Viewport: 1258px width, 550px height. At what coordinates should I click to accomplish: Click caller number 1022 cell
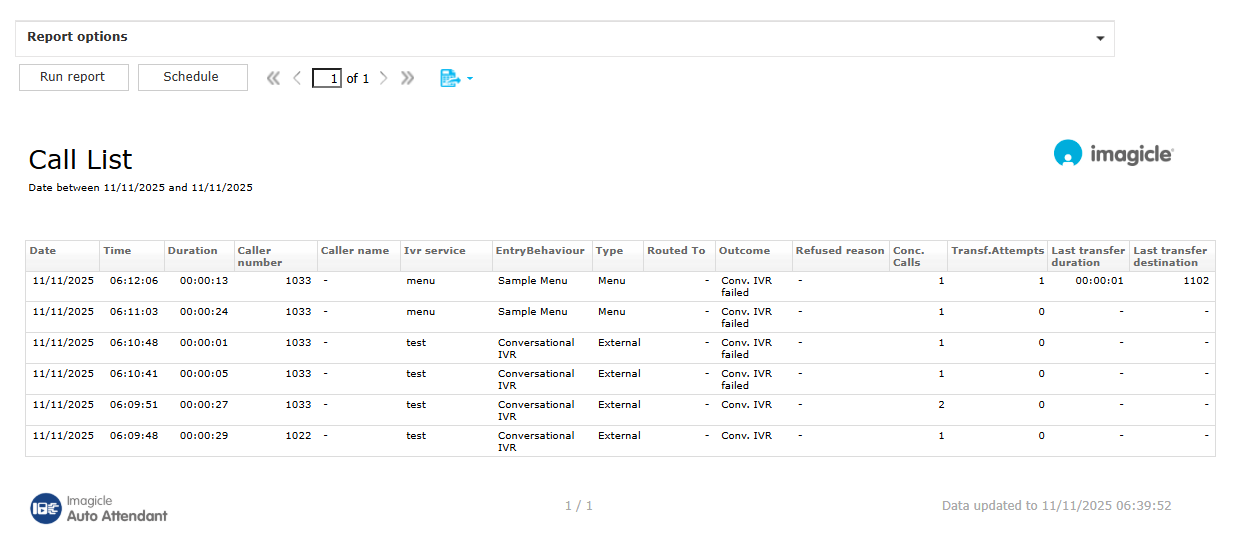(298, 436)
